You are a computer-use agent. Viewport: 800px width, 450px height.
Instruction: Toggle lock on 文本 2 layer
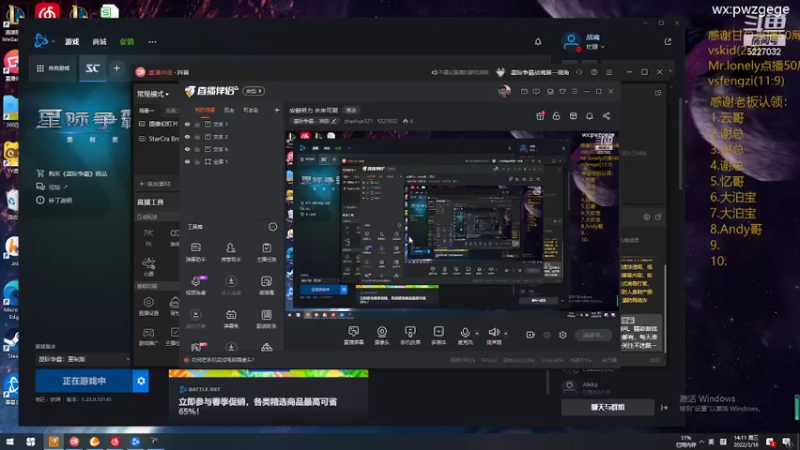click(x=197, y=137)
